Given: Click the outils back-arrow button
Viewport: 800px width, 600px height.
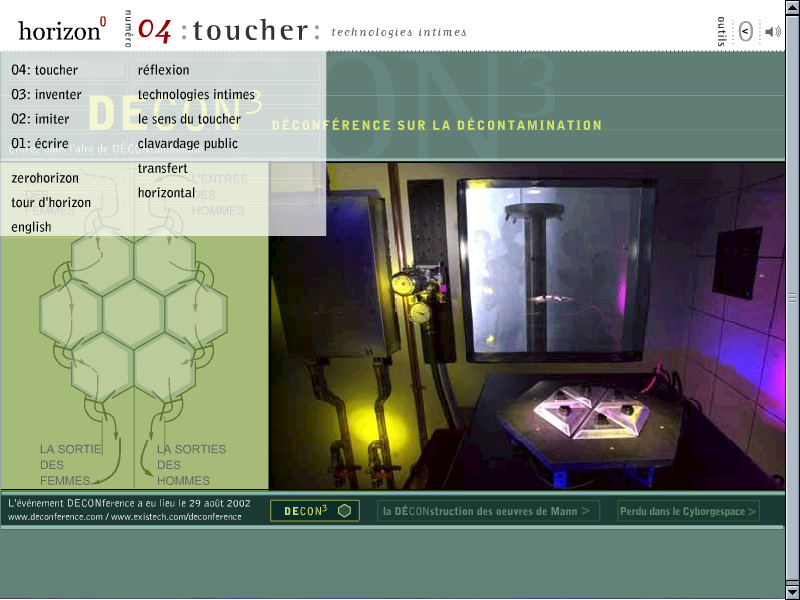Looking at the screenshot, I should pos(745,31).
